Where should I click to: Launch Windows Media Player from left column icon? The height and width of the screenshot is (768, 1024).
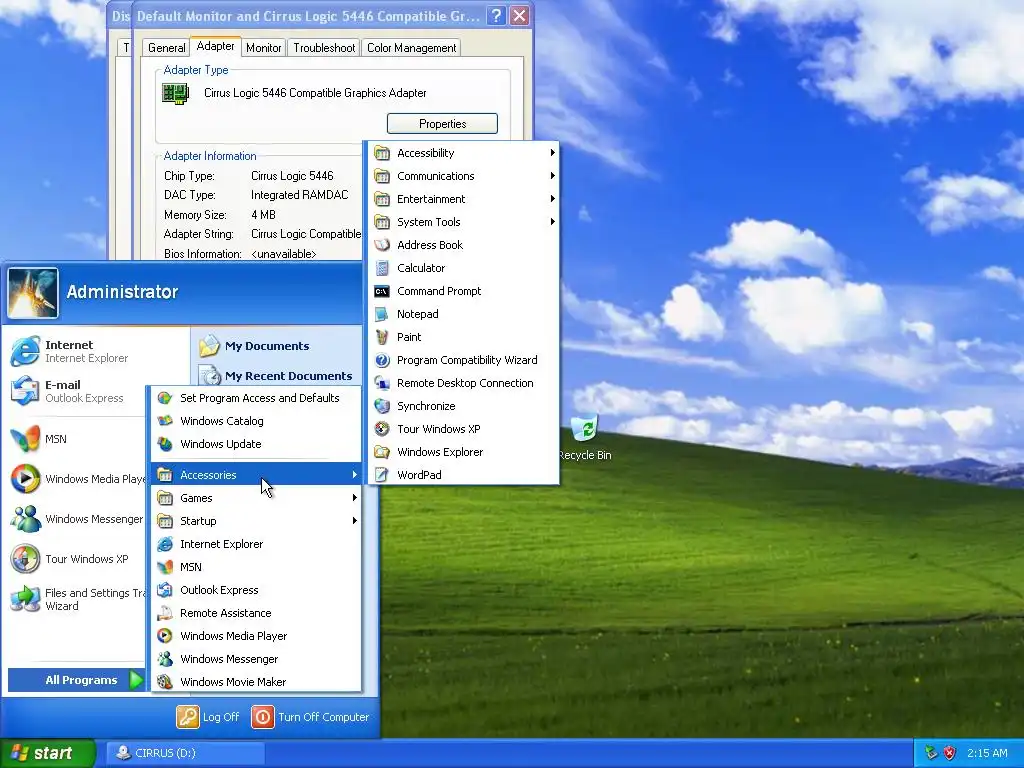coord(25,479)
